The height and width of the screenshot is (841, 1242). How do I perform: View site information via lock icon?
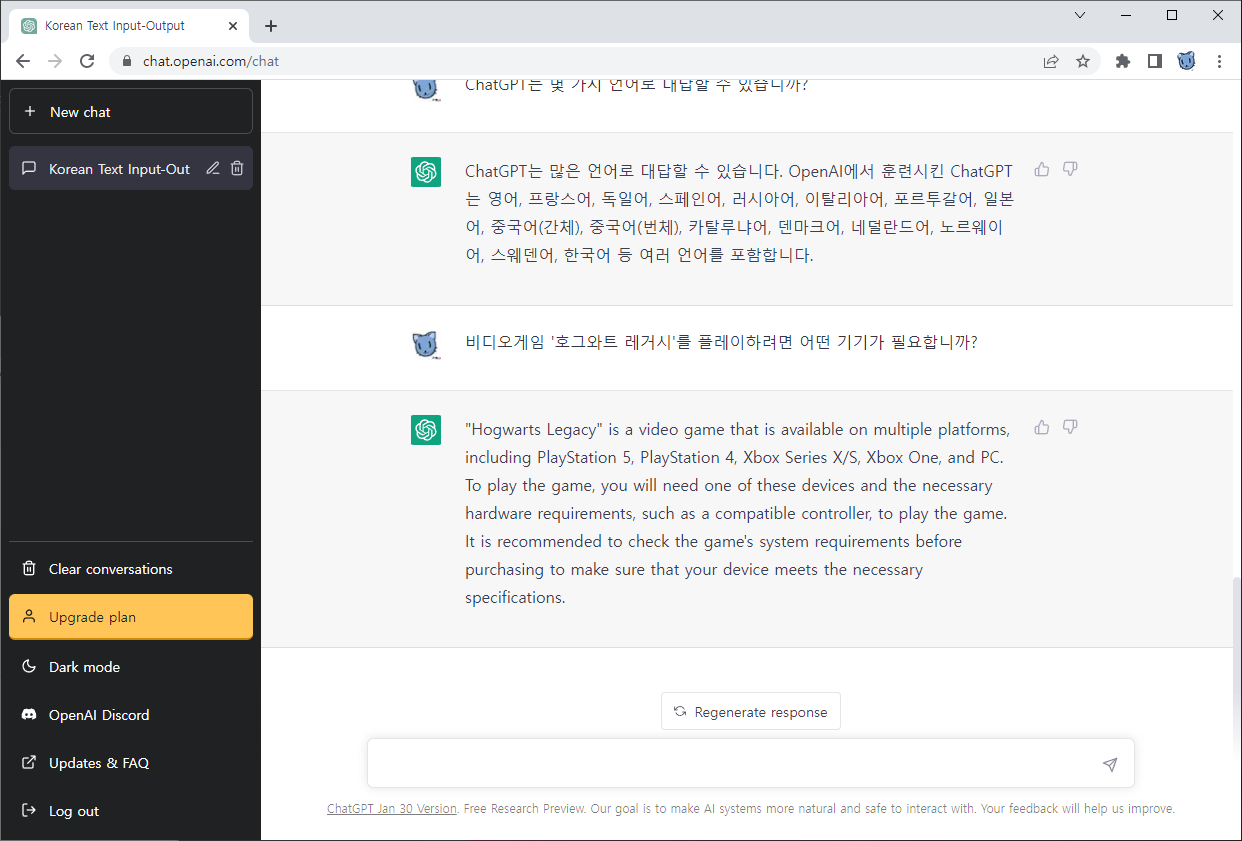[126, 61]
